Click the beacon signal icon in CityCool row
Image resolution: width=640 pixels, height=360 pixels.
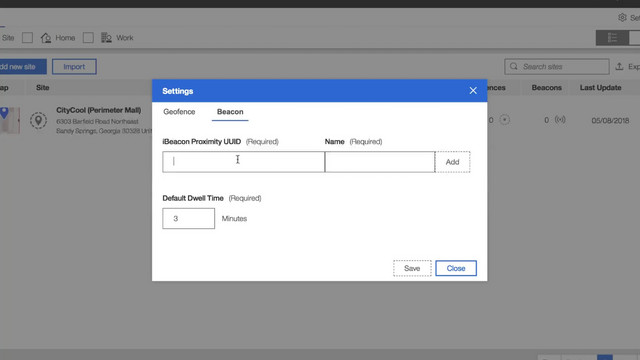(x=560, y=120)
